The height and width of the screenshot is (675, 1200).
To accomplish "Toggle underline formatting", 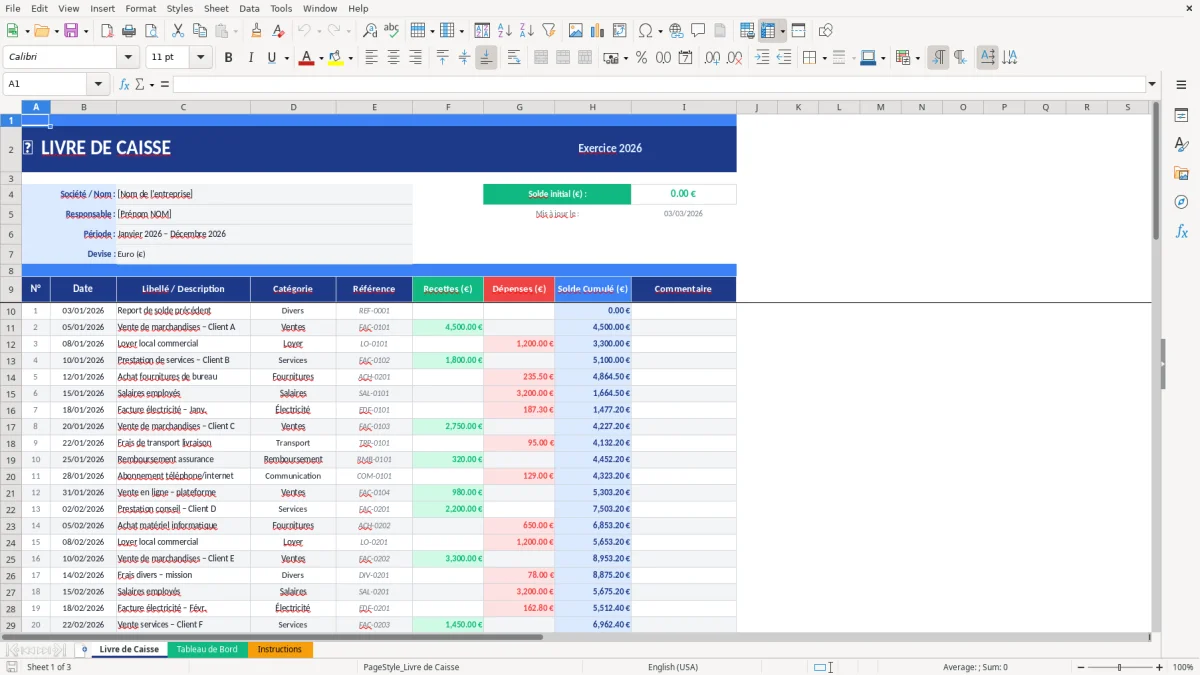I will point(270,57).
